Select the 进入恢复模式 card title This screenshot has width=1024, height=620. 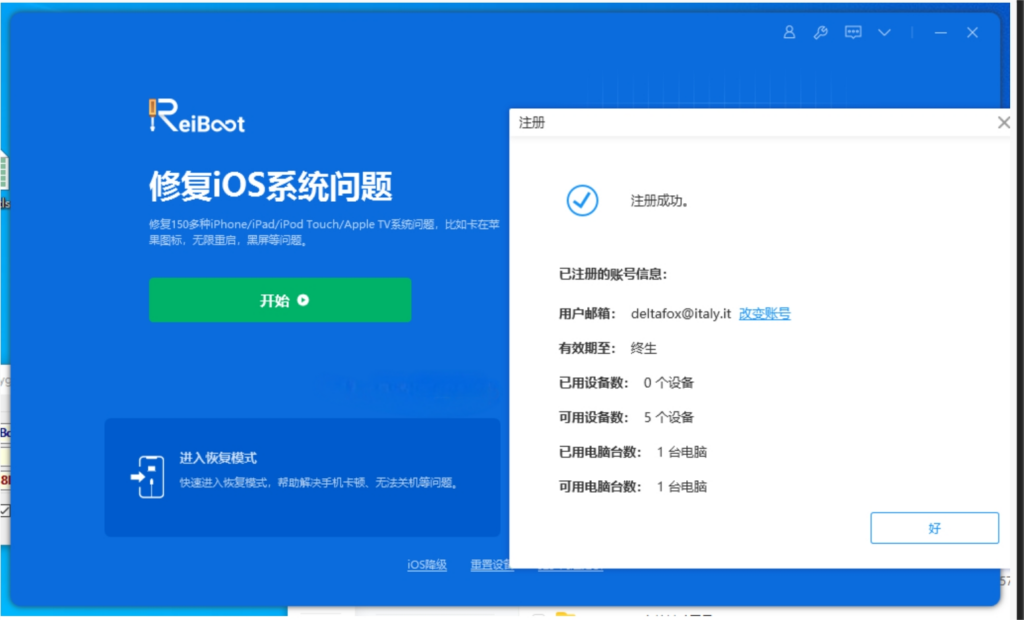tap(218, 458)
